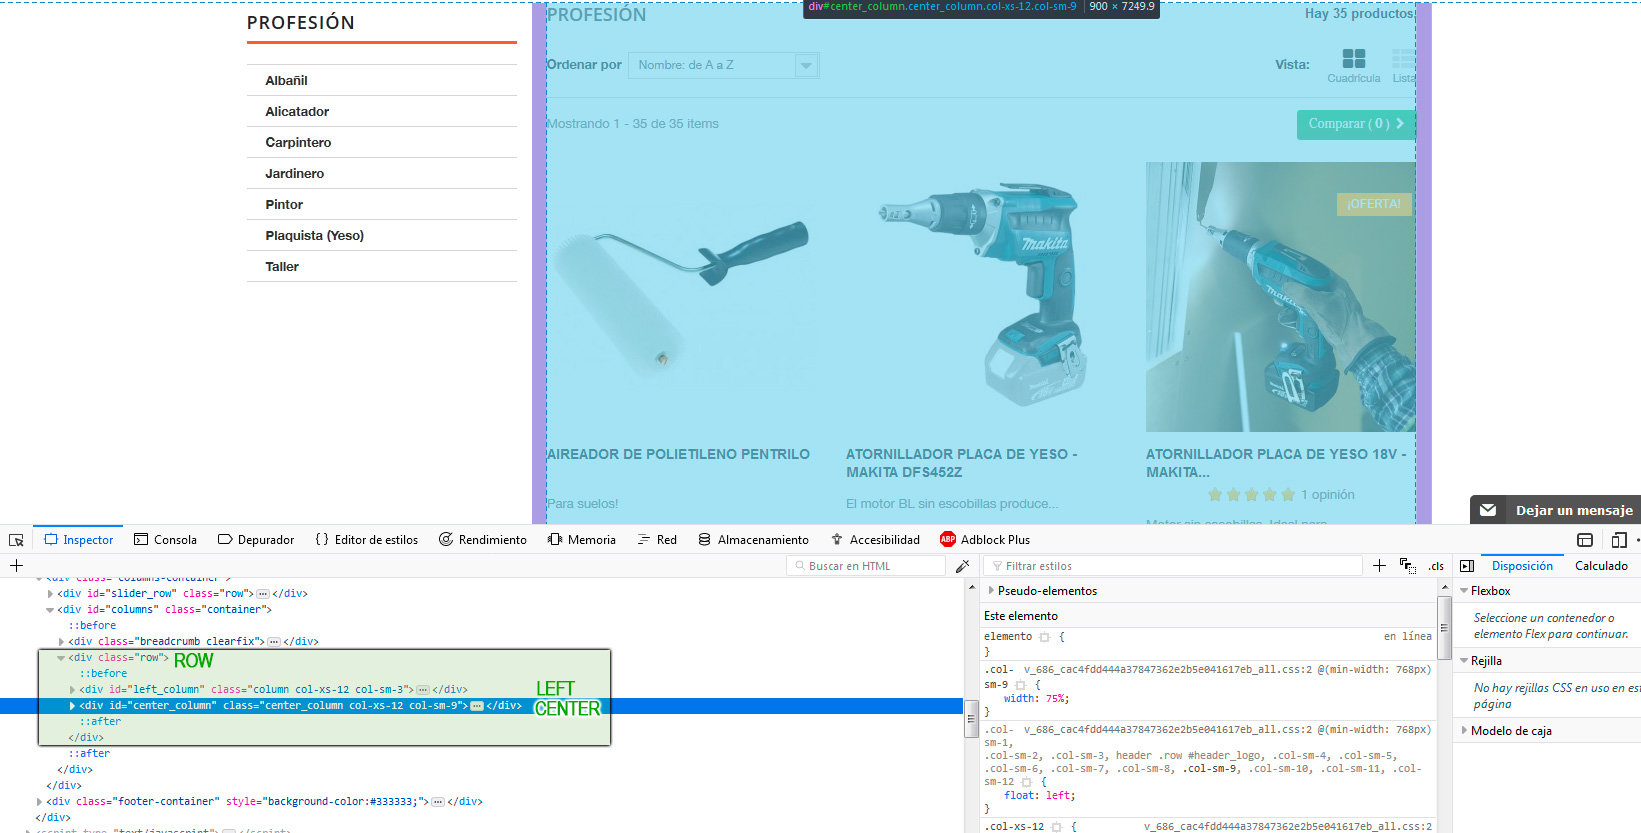The height and width of the screenshot is (833, 1641).
Task: Highlight elements matching .col-xs-12 selector icon
Action: tap(1056, 827)
